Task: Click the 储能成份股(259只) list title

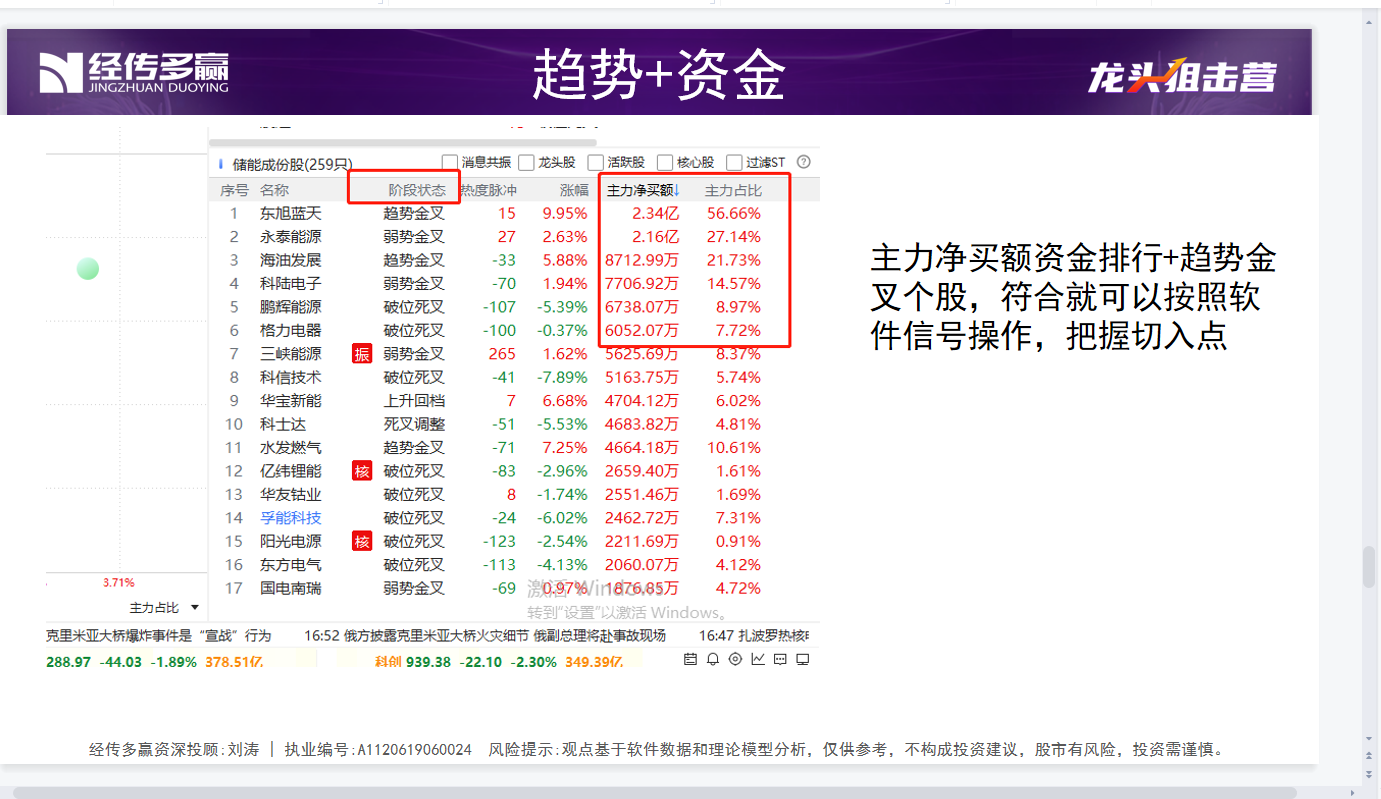Action: [292, 164]
